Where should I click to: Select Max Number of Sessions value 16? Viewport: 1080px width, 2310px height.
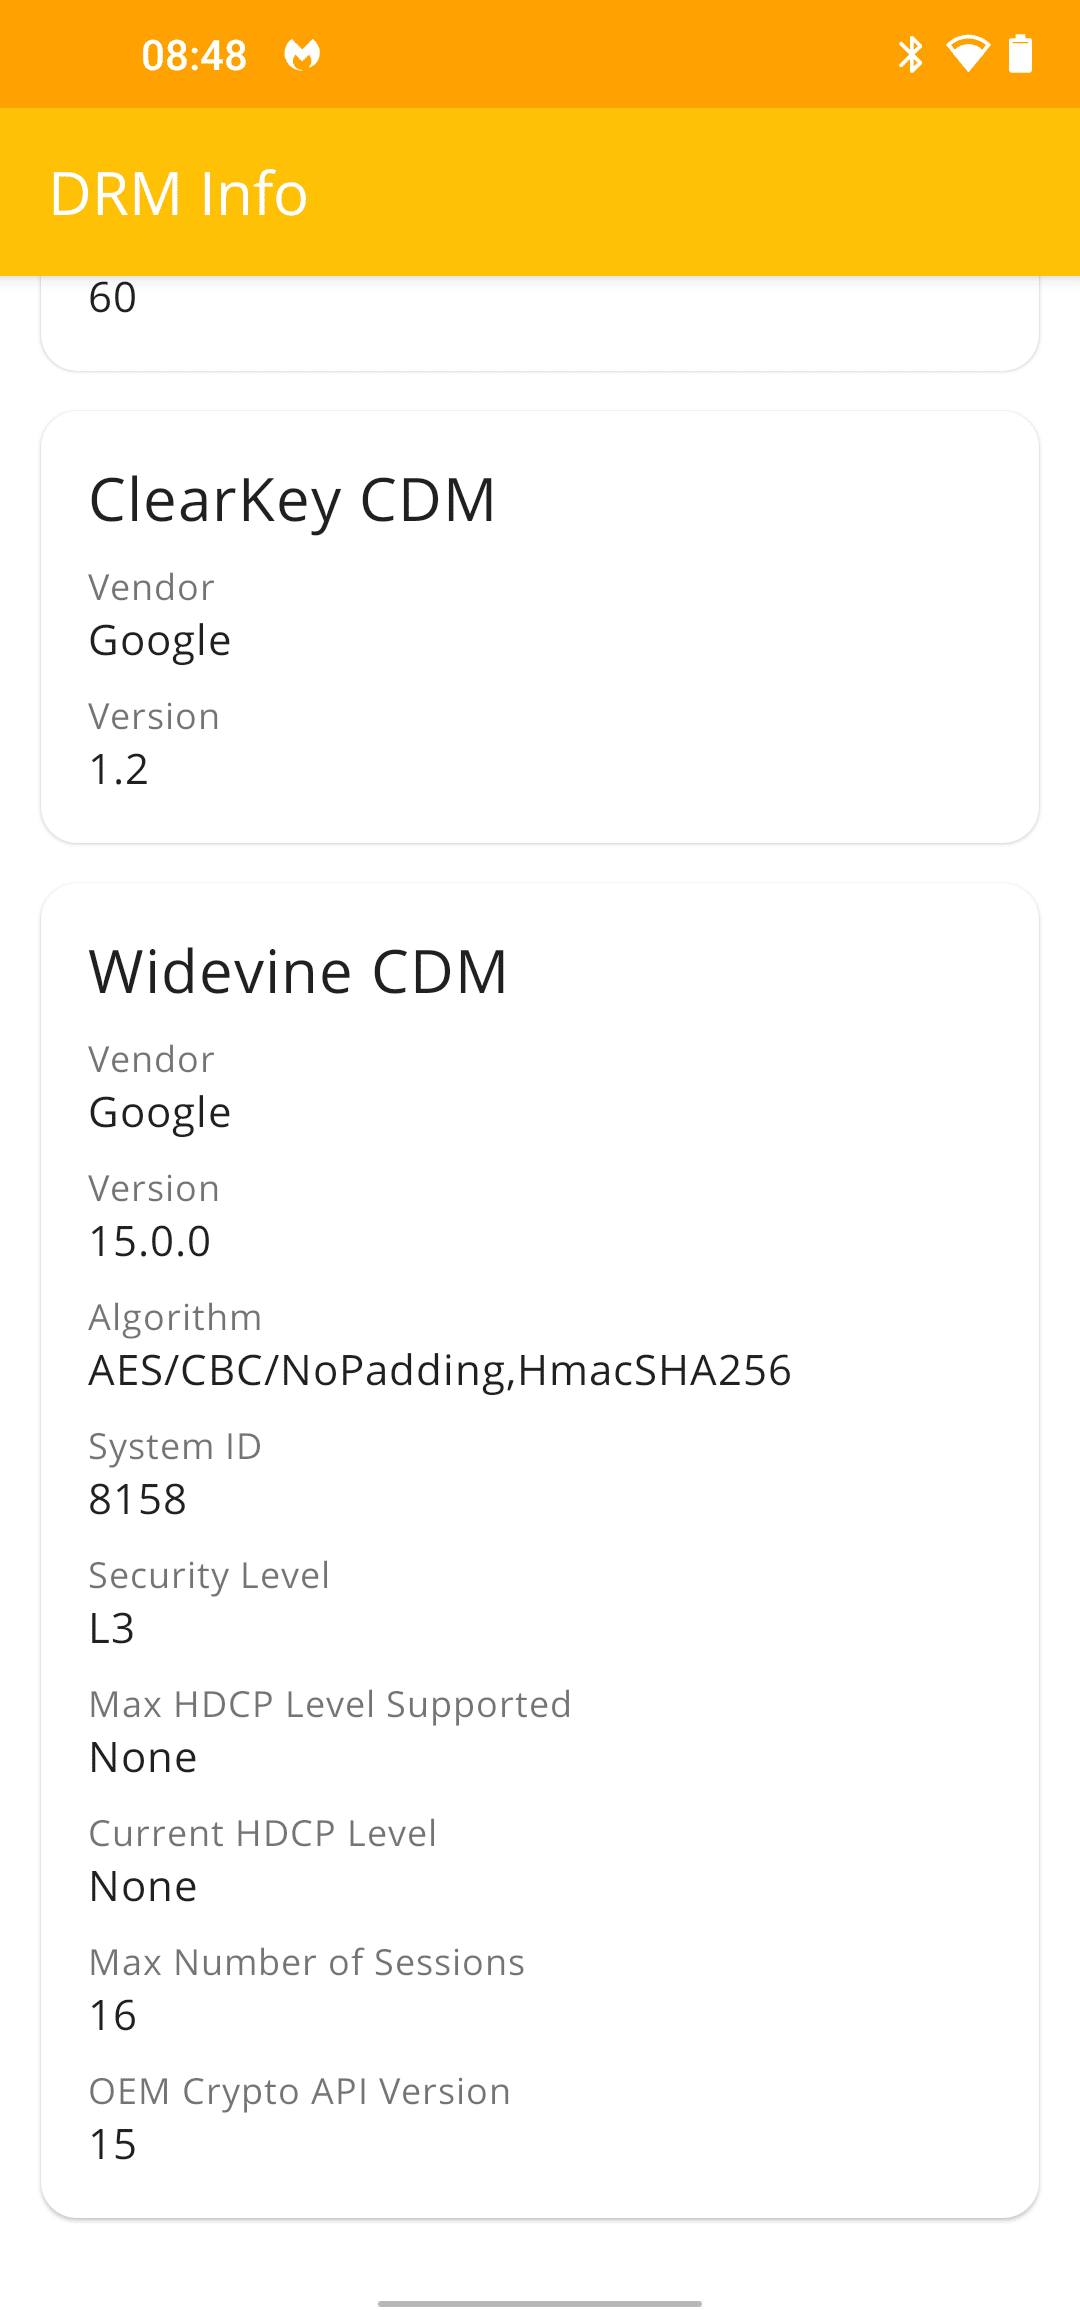click(113, 2015)
